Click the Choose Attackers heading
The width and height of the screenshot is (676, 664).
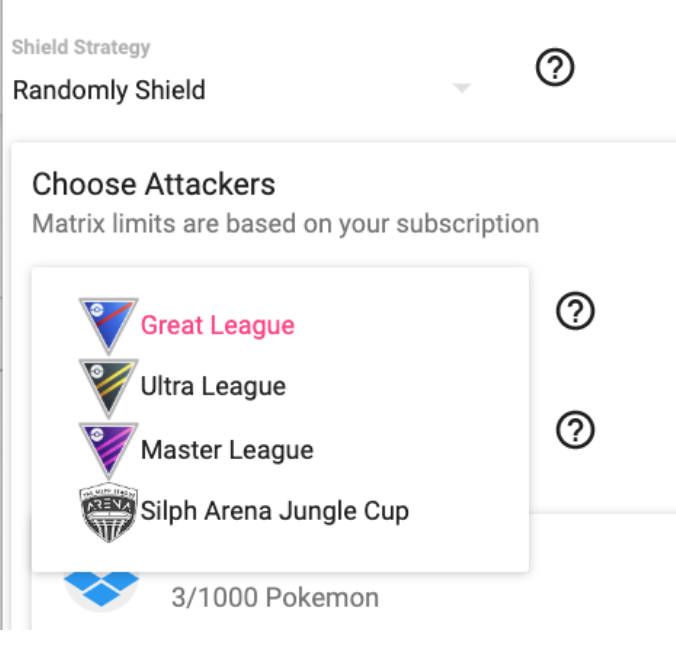click(153, 184)
